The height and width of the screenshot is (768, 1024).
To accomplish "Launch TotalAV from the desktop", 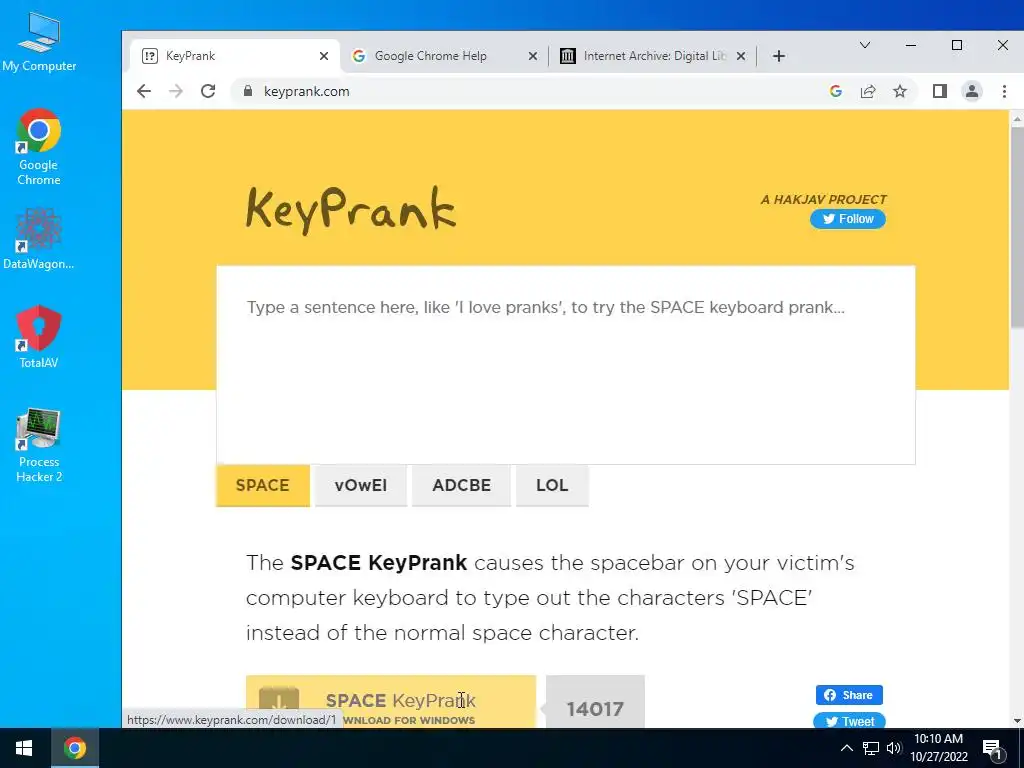I will pos(39,337).
